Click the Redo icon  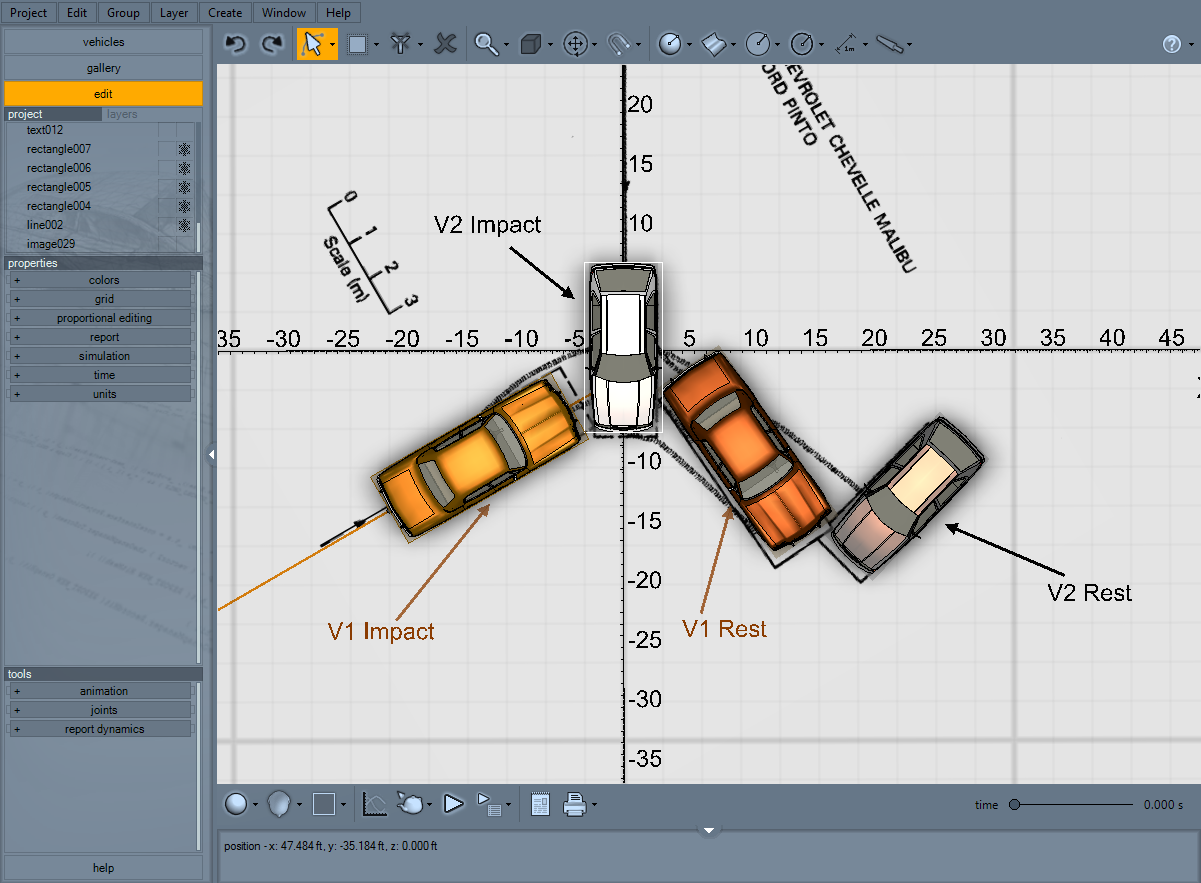point(269,43)
